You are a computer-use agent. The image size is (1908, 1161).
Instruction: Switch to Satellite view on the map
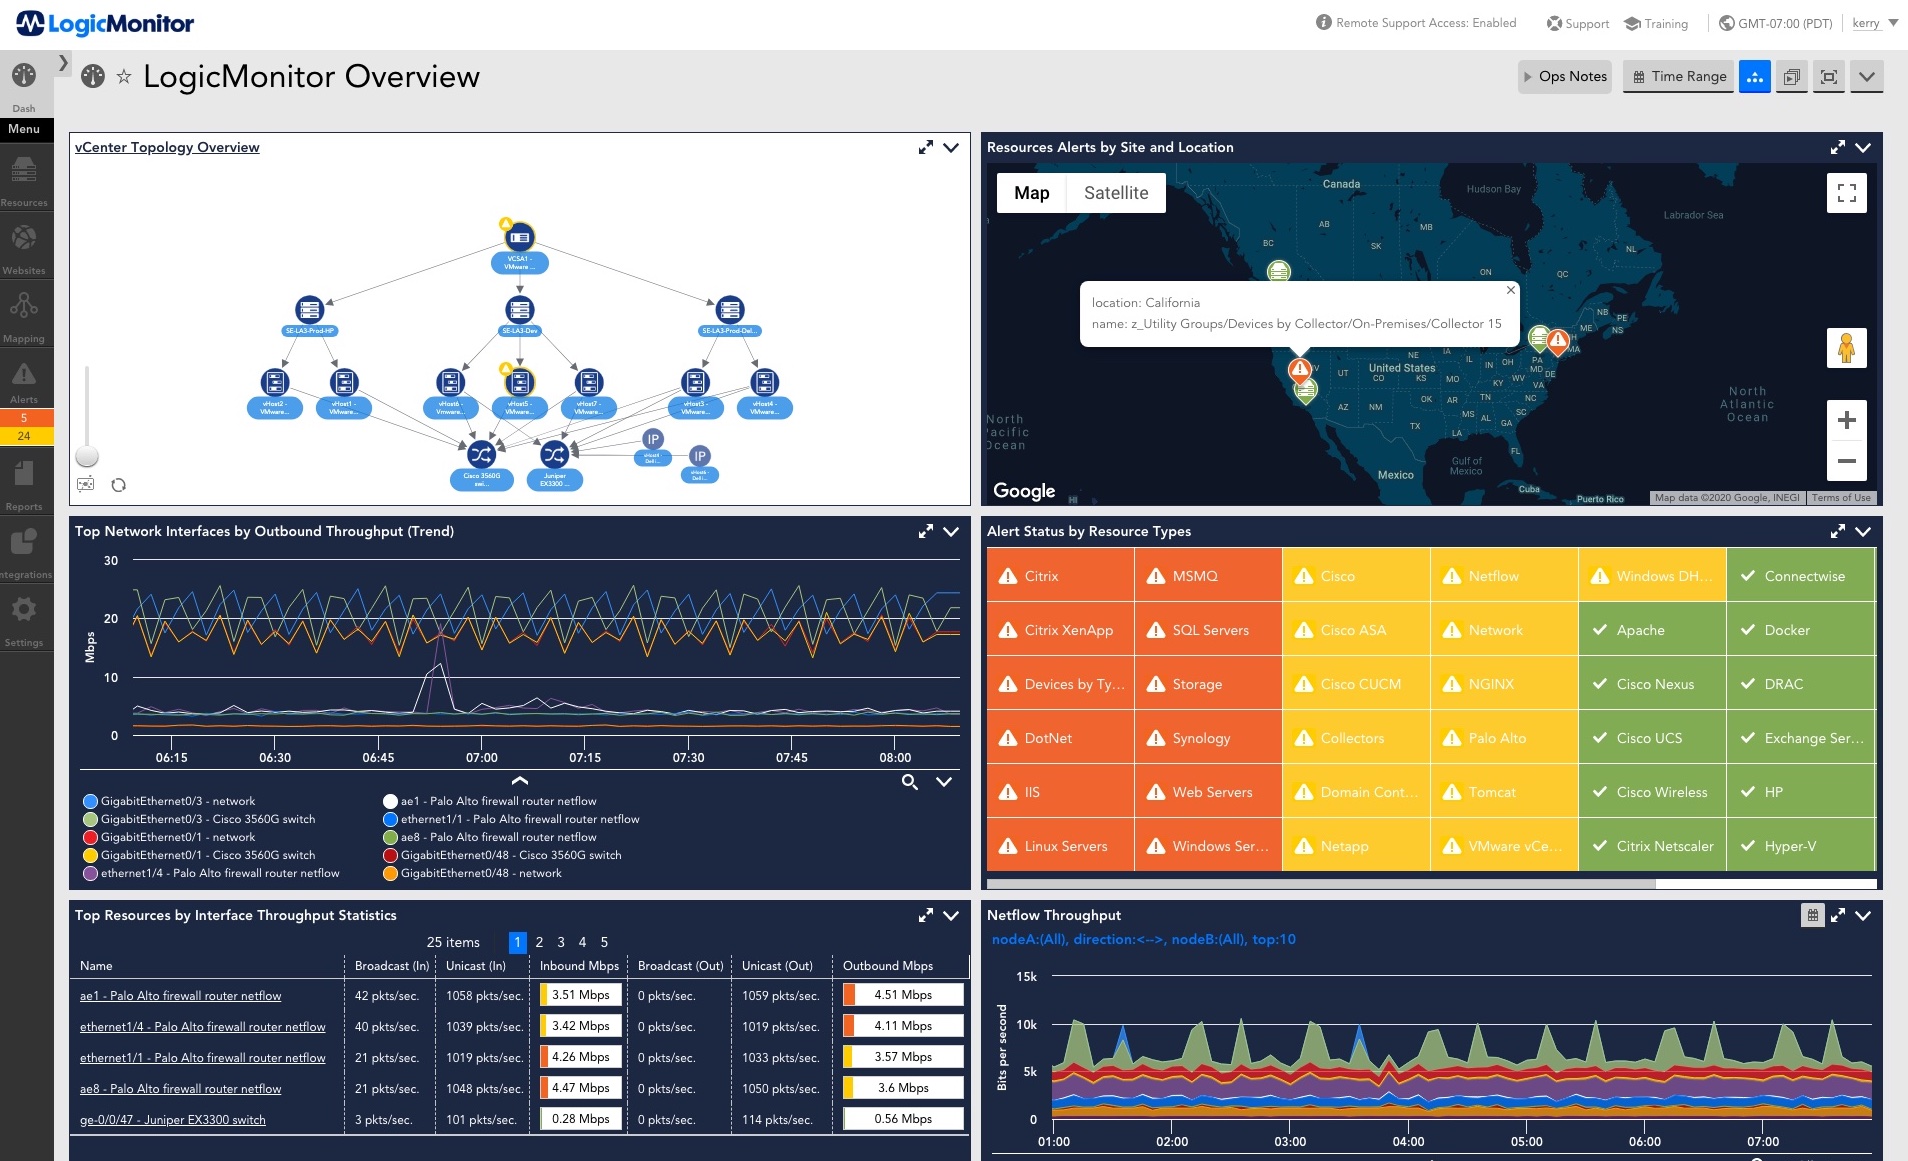1116,192
